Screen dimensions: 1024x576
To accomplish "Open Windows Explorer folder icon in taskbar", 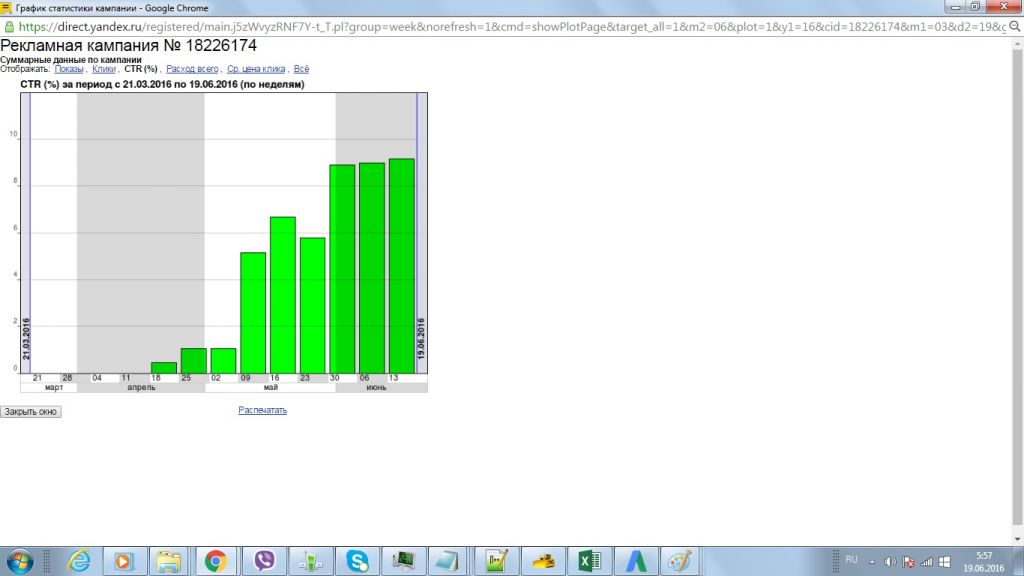I will [168, 561].
